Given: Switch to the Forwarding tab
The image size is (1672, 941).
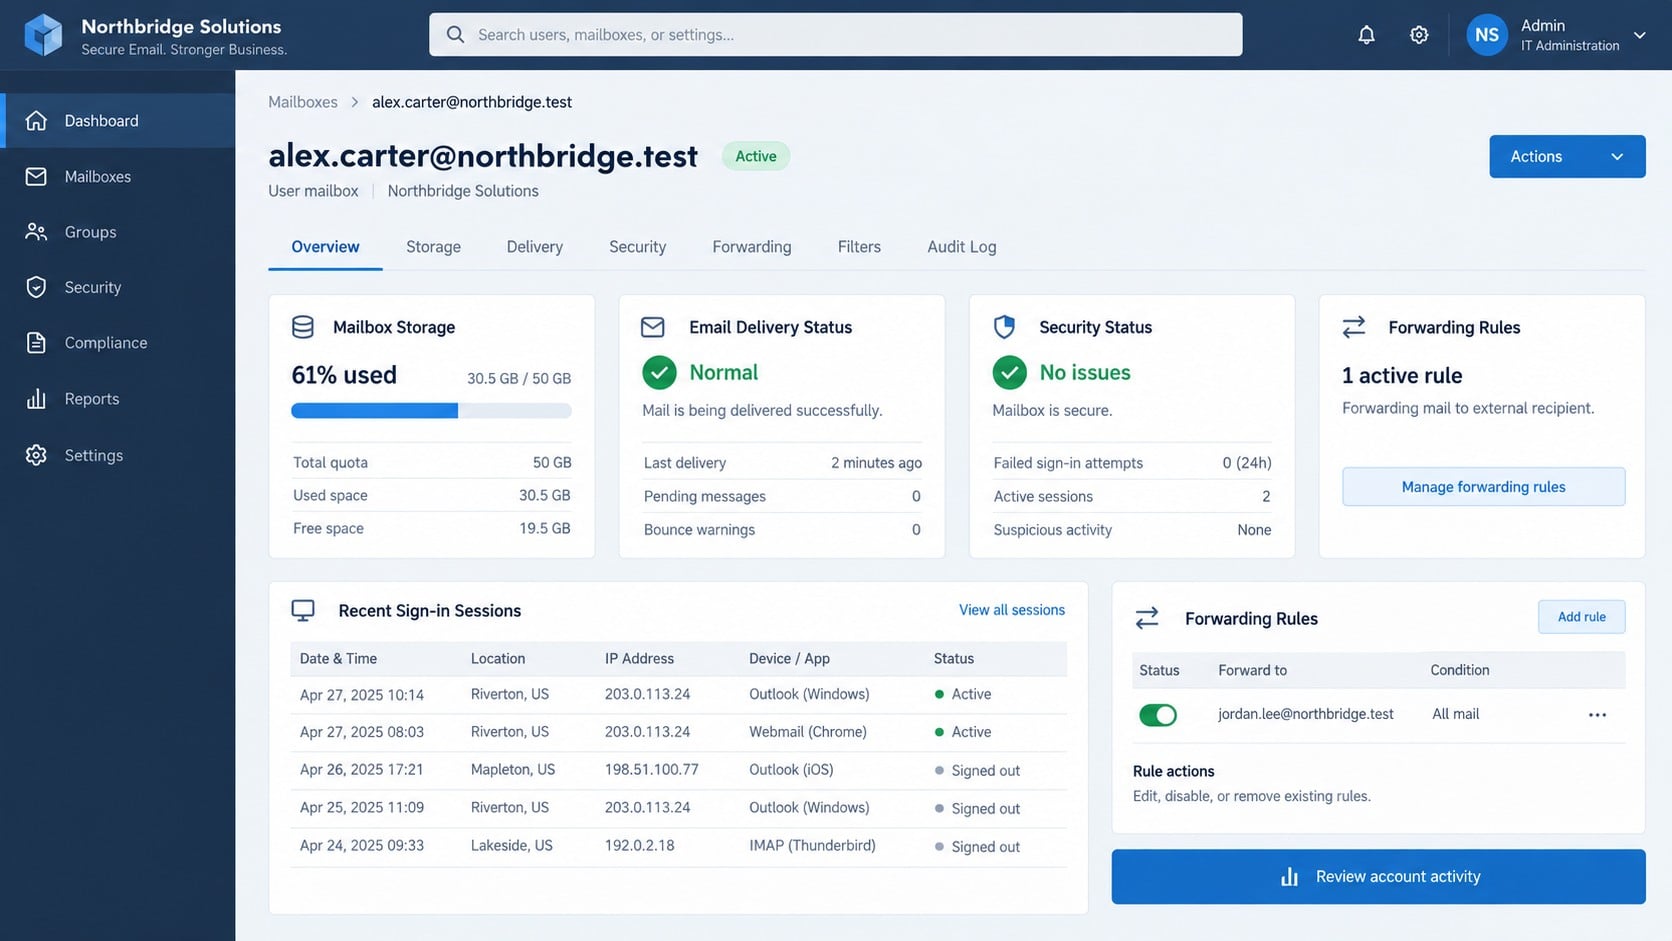Looking at the screenshot, I should (752, 247).
